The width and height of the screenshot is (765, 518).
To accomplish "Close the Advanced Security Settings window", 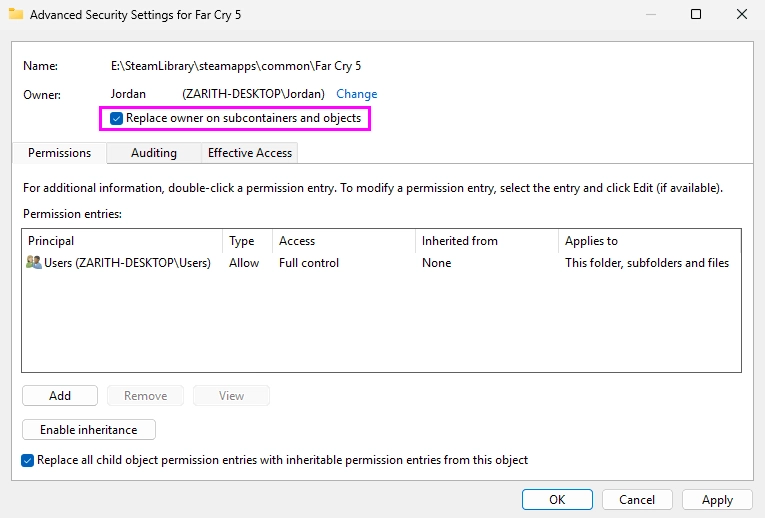I will pos(742,14).
